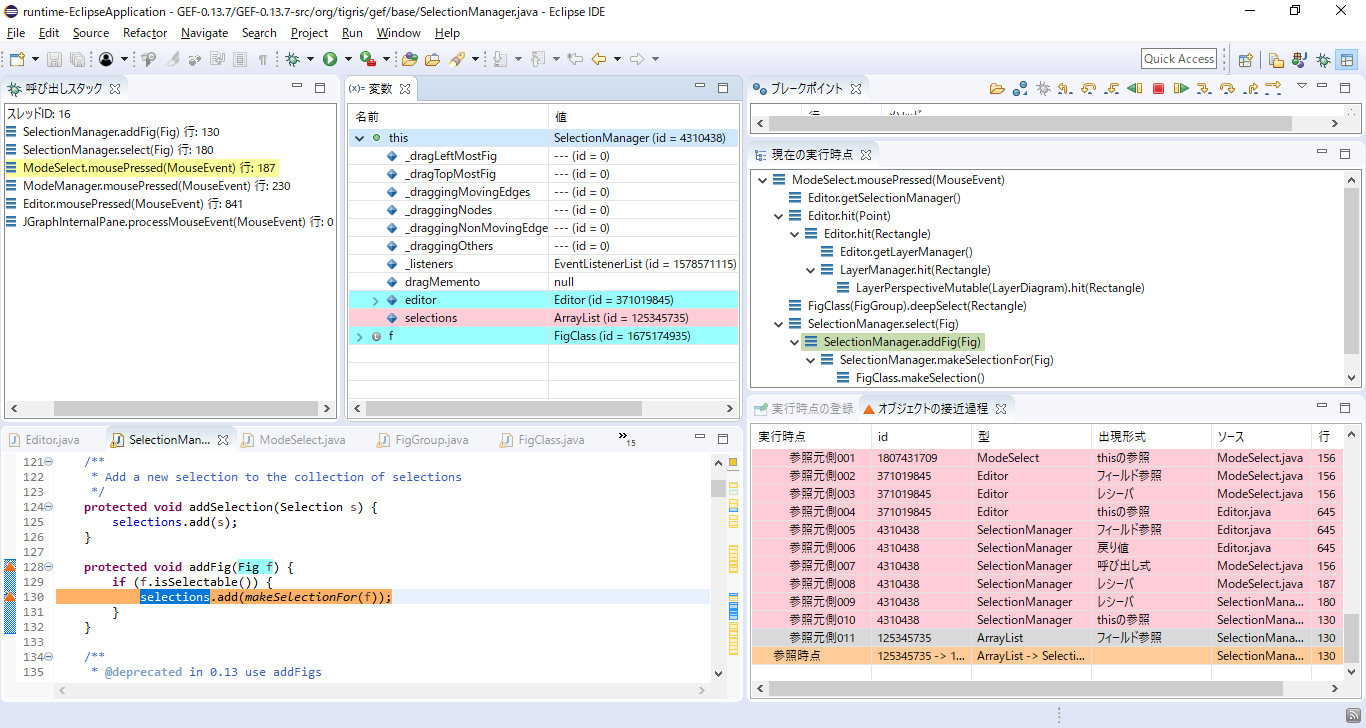Click the Run with red toolbox icon

(367, 59)
